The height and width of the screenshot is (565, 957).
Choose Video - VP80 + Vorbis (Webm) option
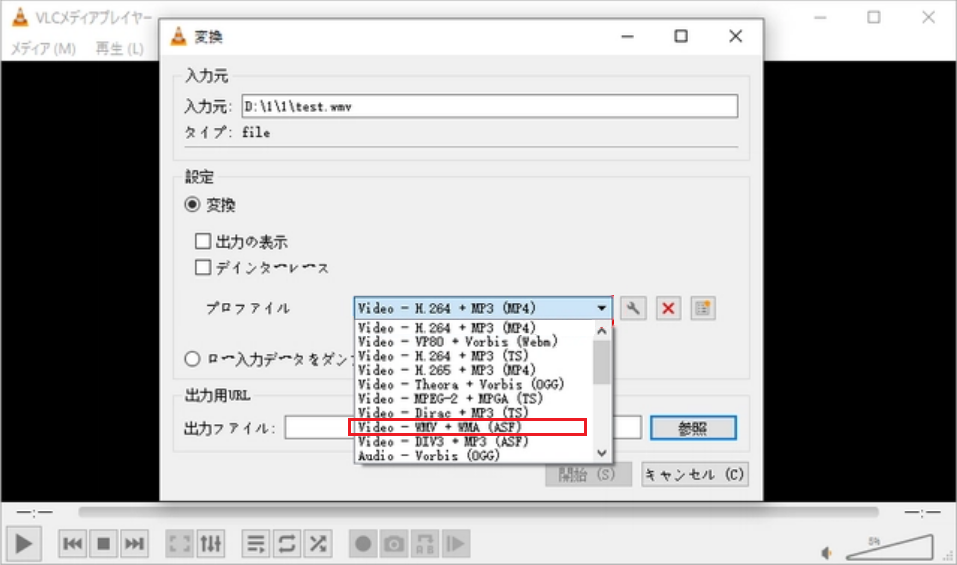473,342
